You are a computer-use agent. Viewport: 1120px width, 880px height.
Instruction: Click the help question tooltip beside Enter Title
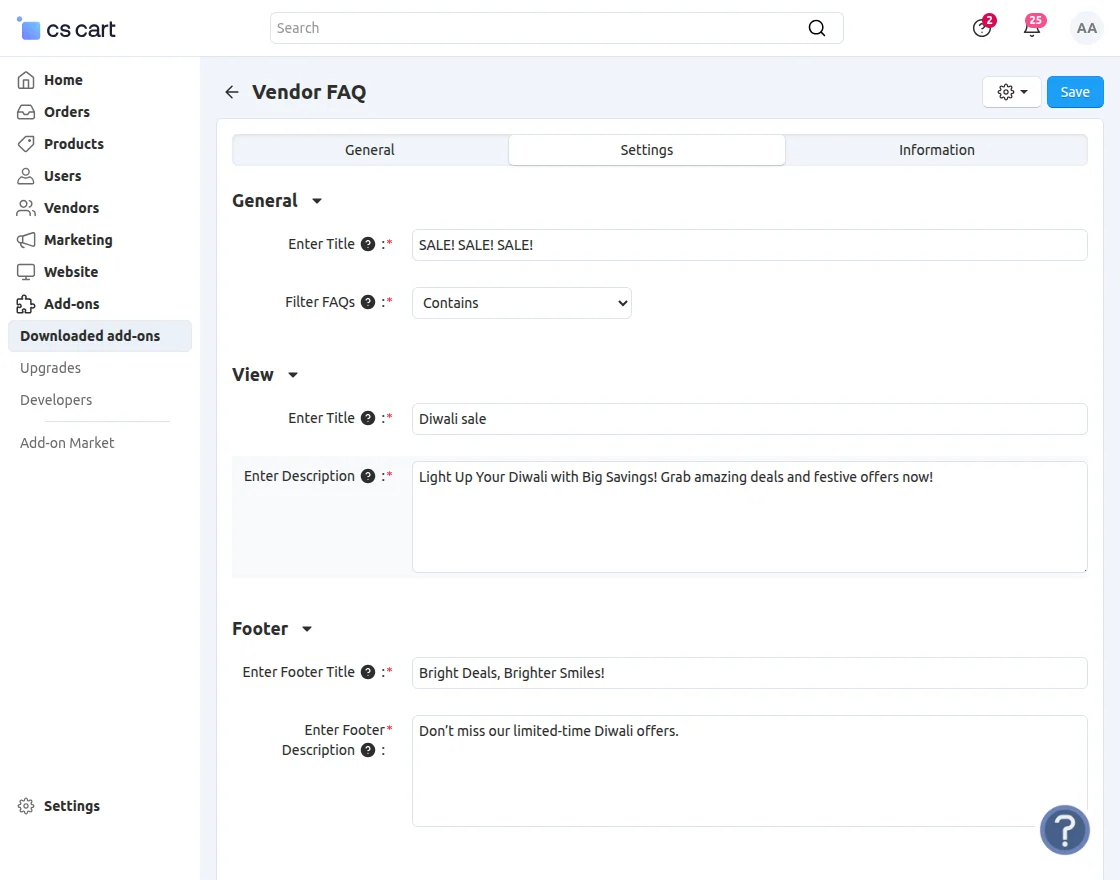pos(368,243)
